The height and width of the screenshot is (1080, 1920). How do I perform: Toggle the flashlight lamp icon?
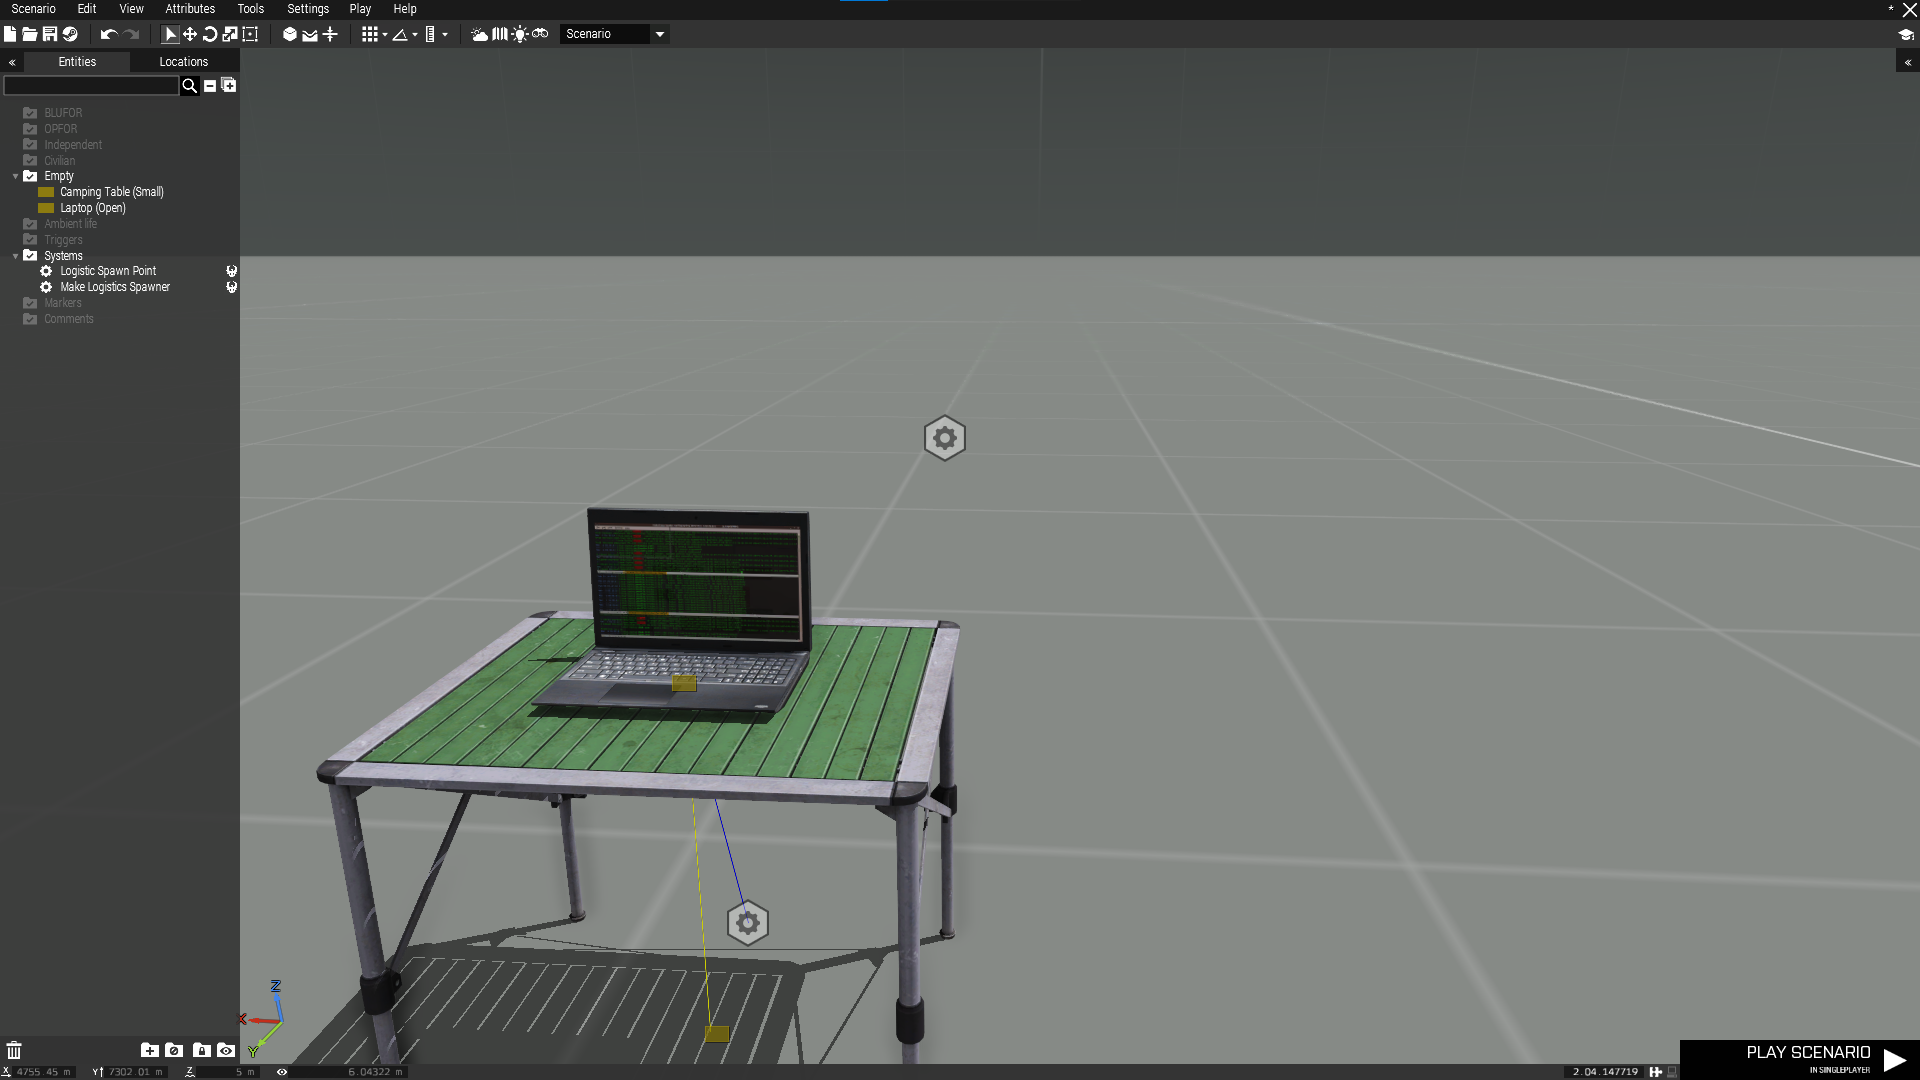pyautogui.click(x=520, y=34)
